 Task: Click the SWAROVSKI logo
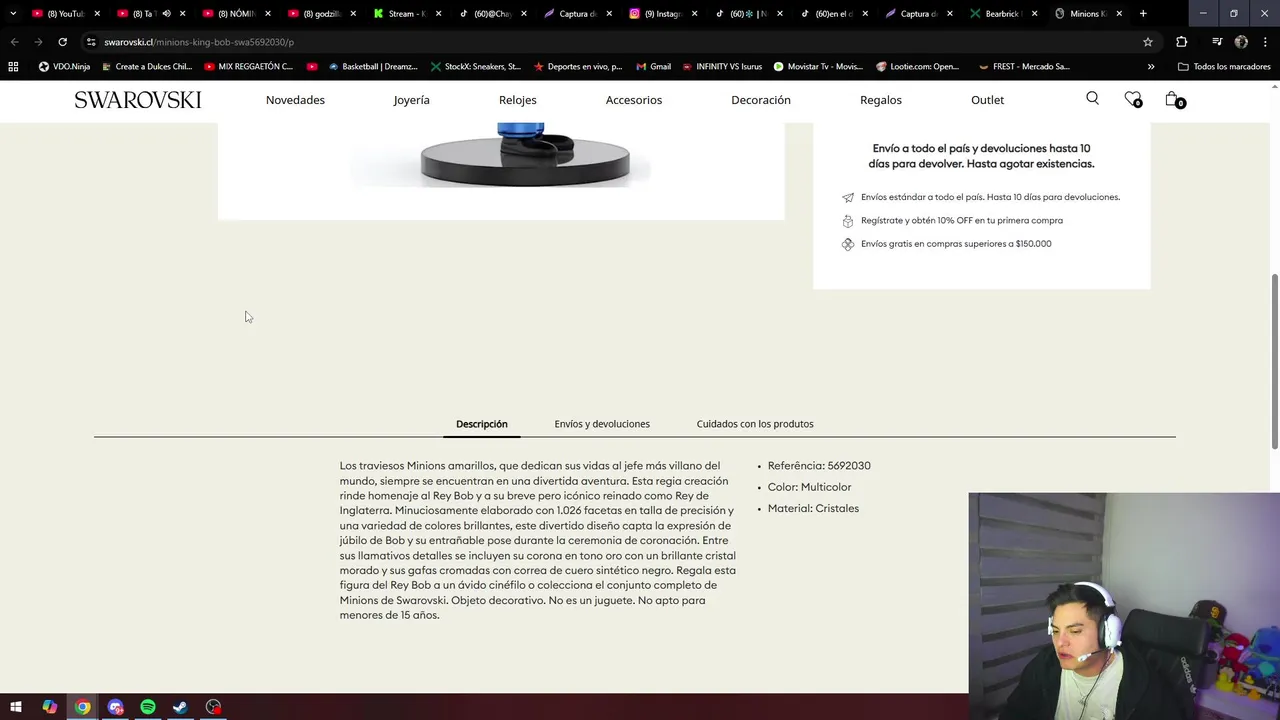pos(137,100)
